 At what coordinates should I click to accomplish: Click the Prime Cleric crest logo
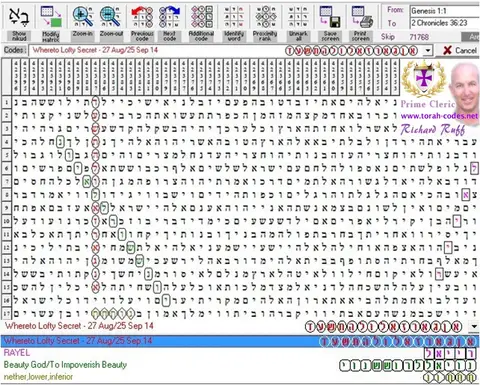(424, 79)
